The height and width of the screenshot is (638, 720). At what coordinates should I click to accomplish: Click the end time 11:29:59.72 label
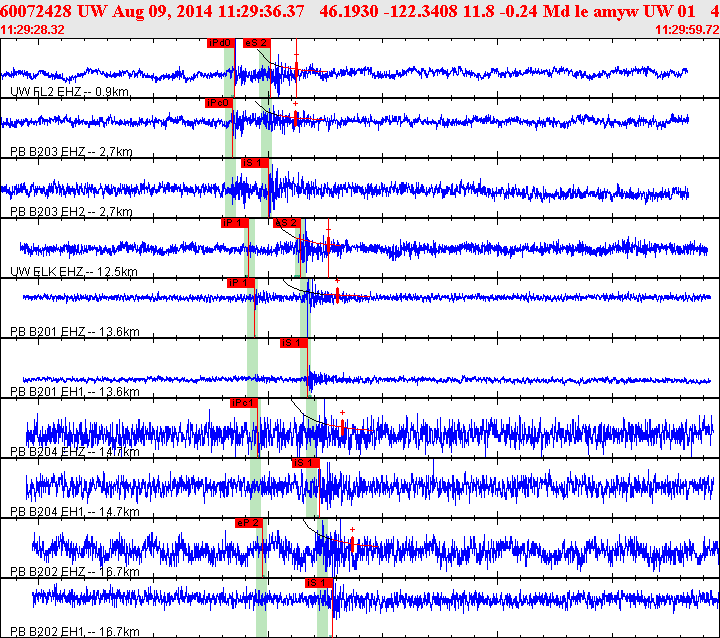pyautogui.click(x=686, y=30)
